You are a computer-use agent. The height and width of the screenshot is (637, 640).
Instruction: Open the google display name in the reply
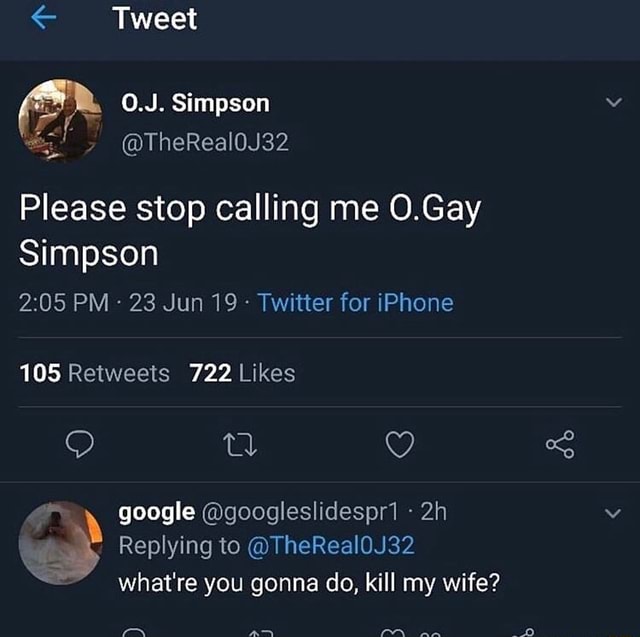coord(157,513)
